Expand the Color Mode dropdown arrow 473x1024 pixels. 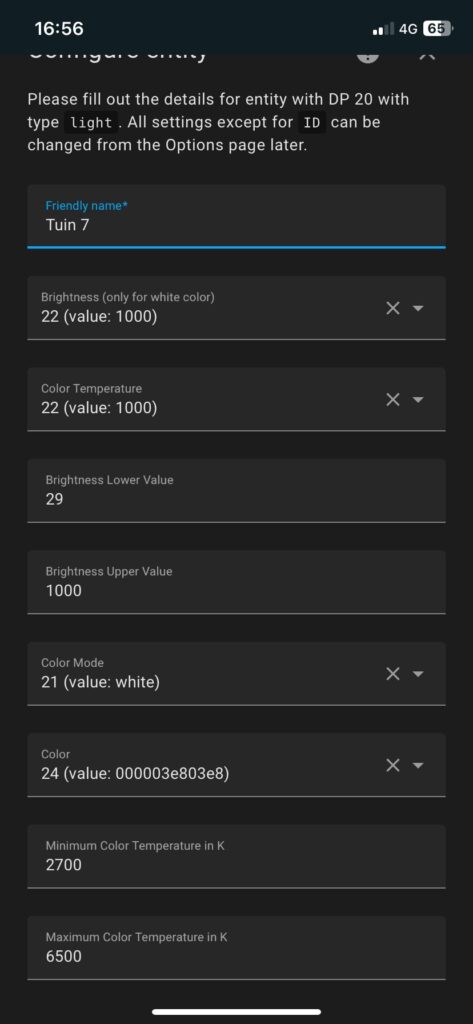(x=419, y=674)
